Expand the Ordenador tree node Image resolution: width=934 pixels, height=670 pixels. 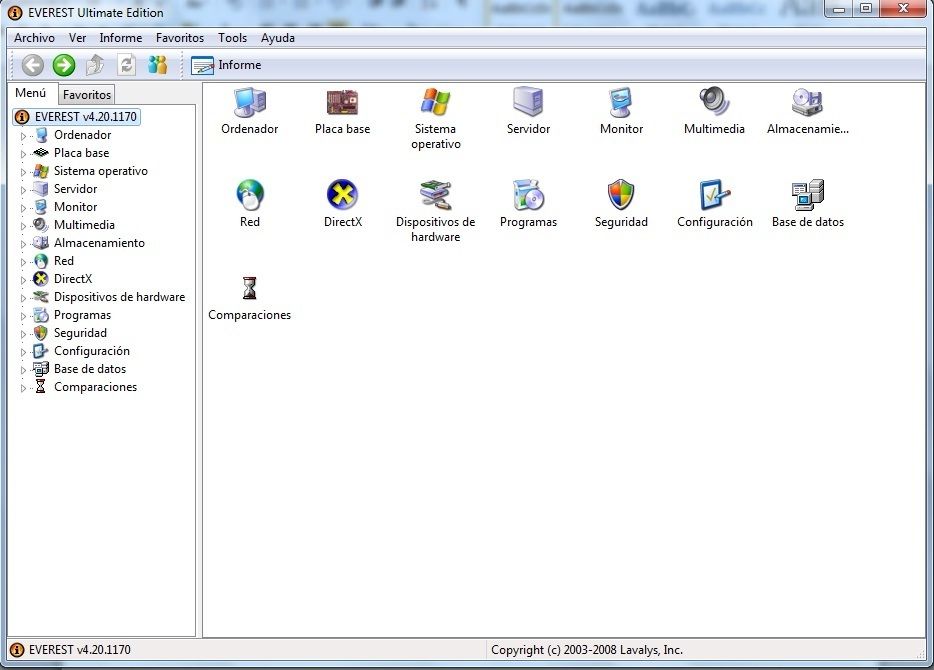pyautogui.click(x=24, y=136)
